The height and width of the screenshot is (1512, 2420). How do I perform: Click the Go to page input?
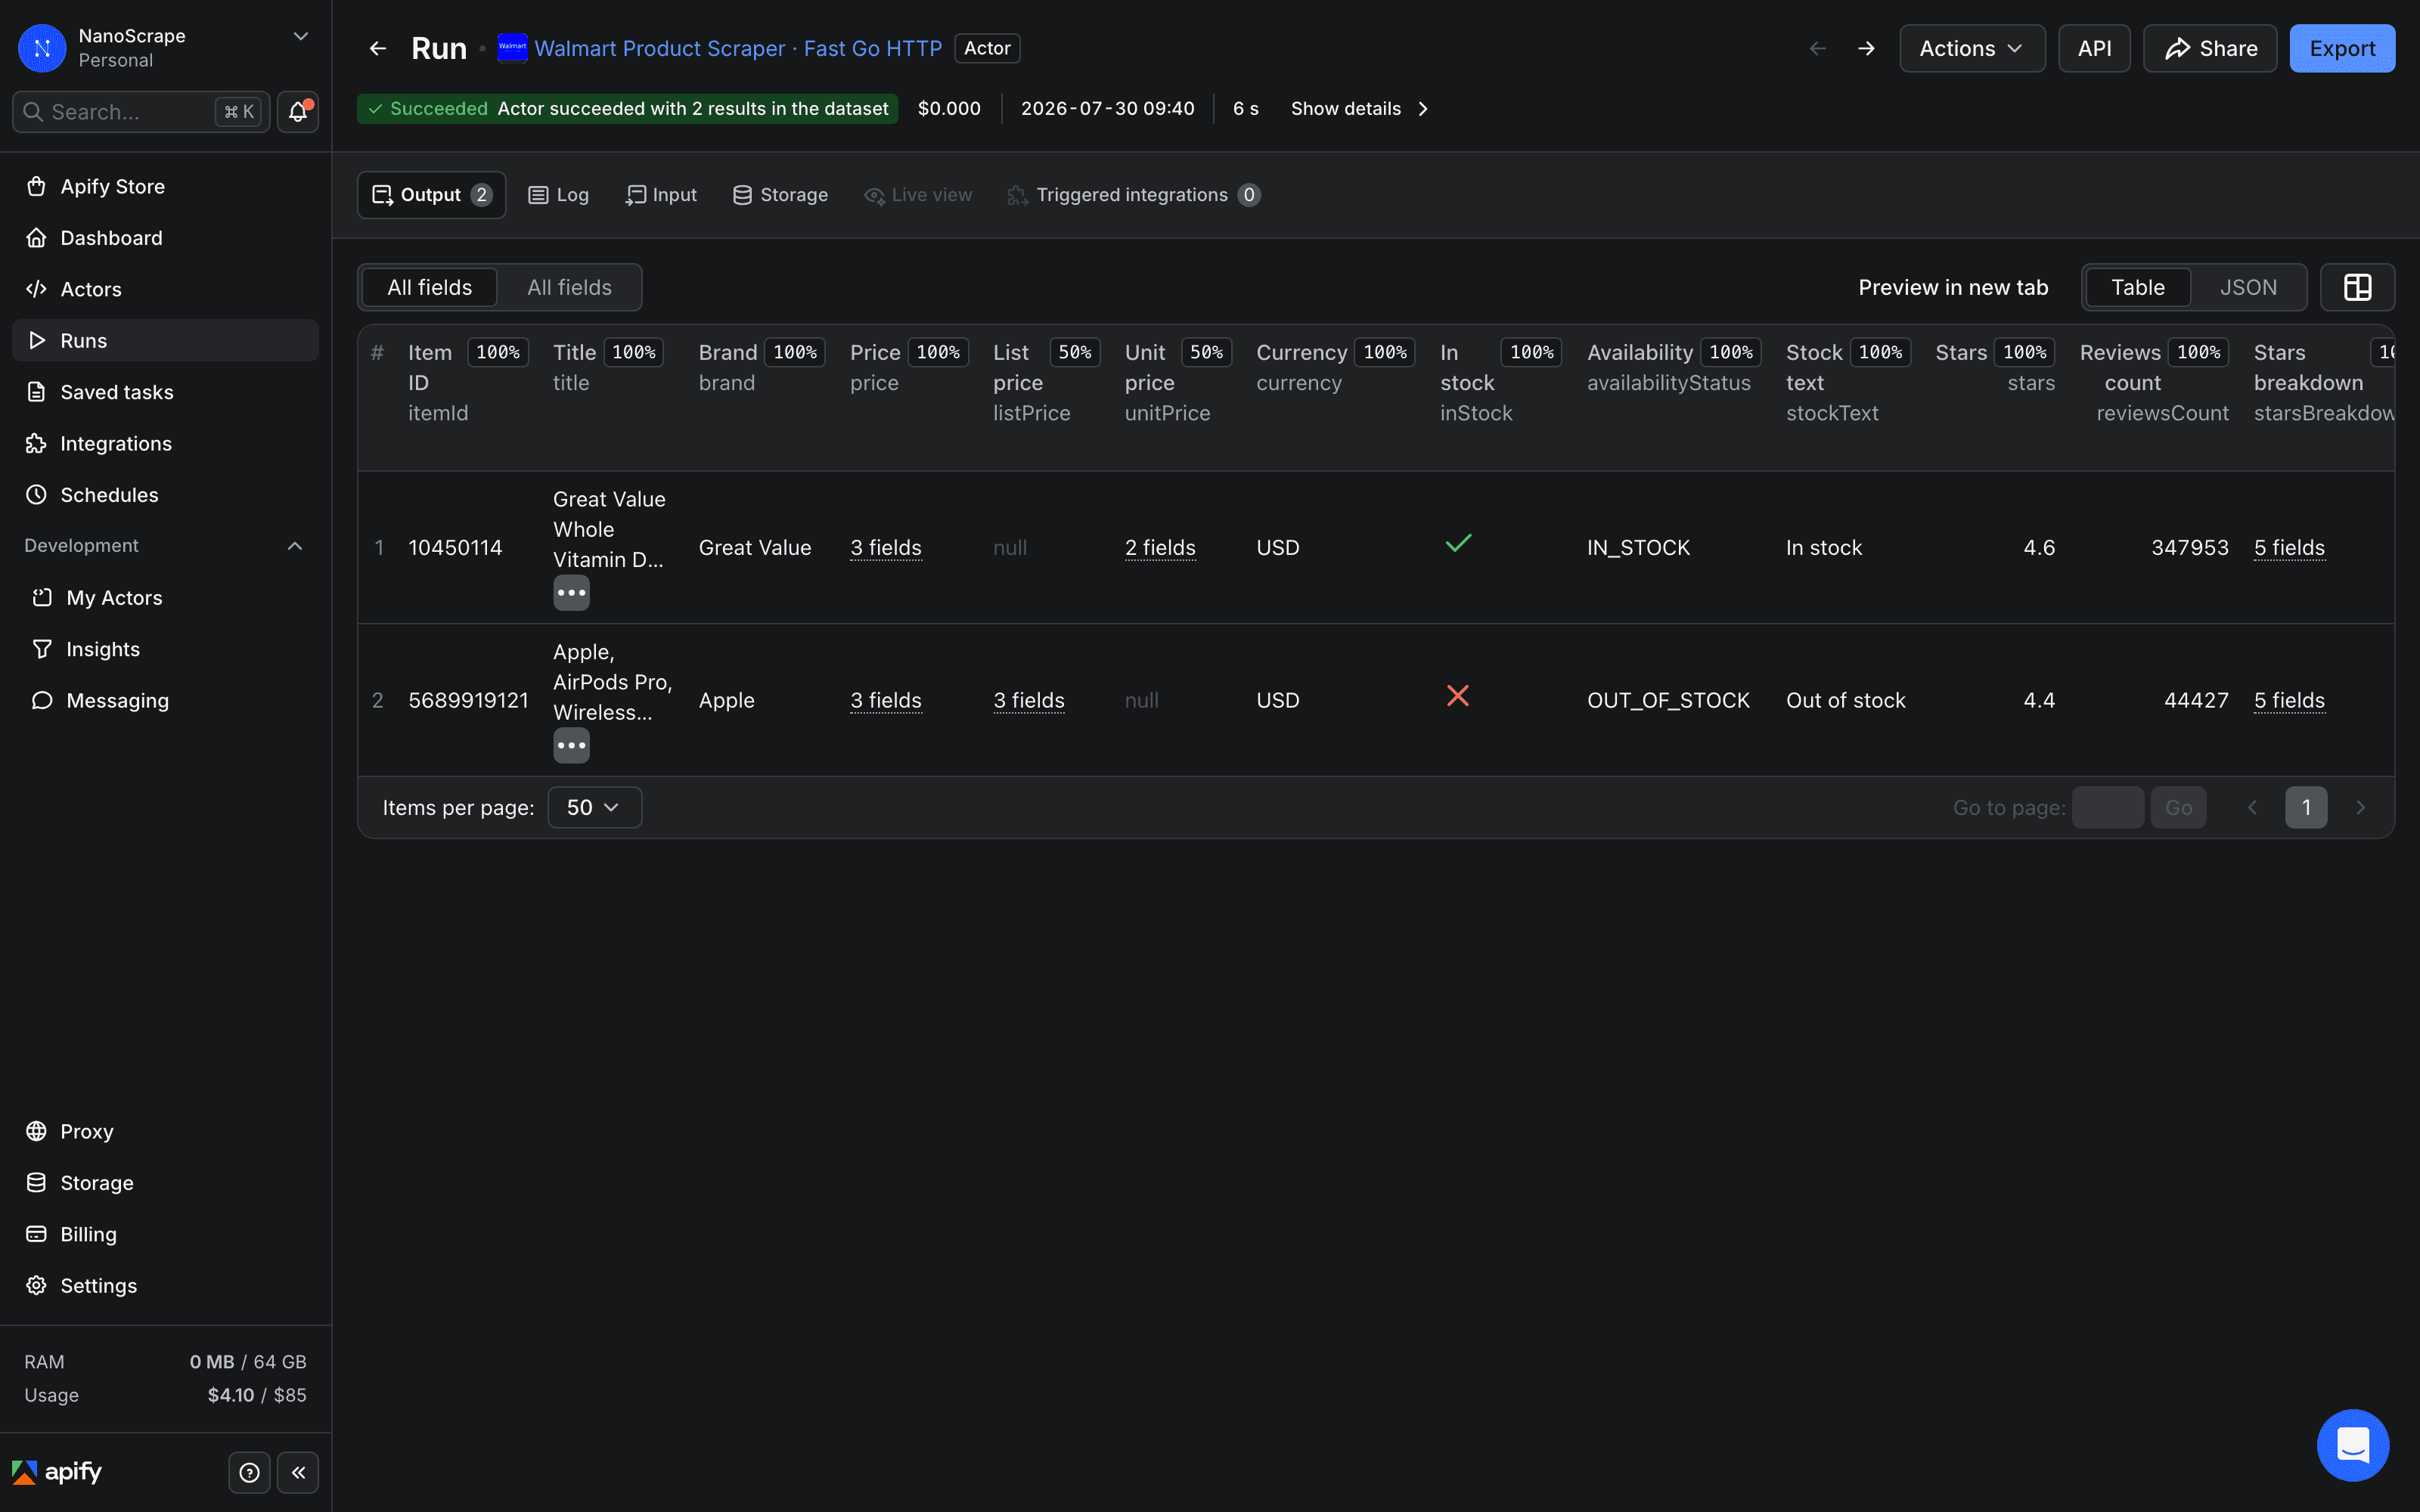coord(2107,808)
